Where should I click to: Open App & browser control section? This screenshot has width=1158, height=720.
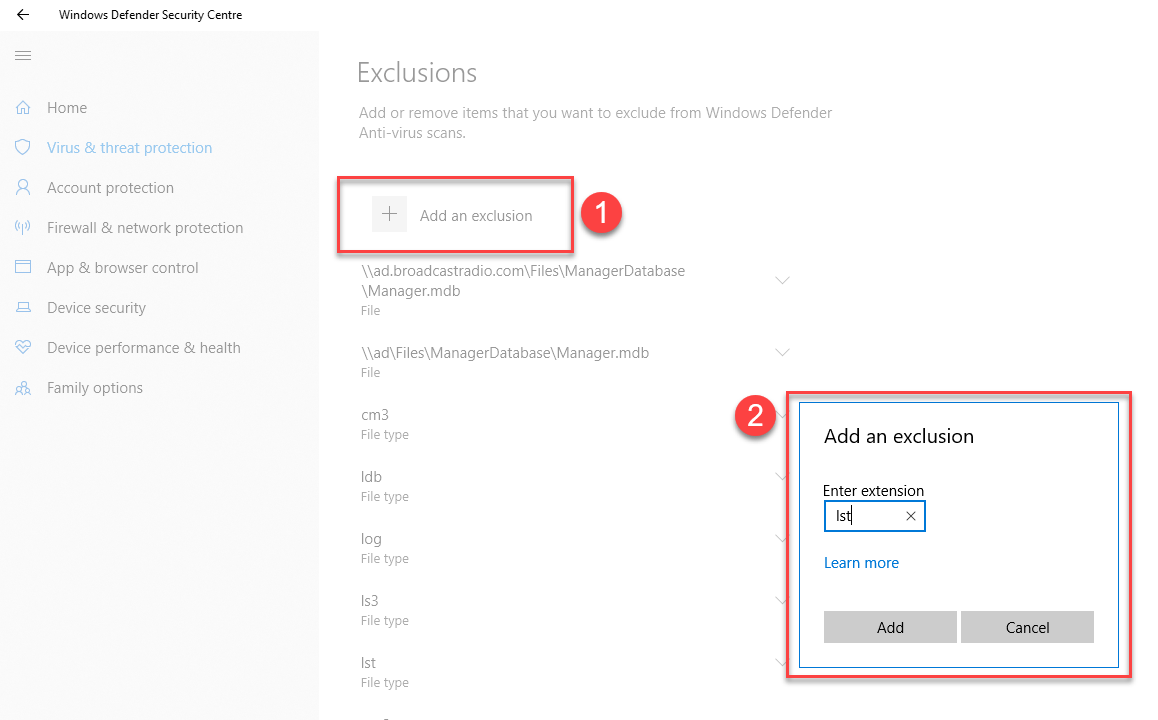coord(123,267)
